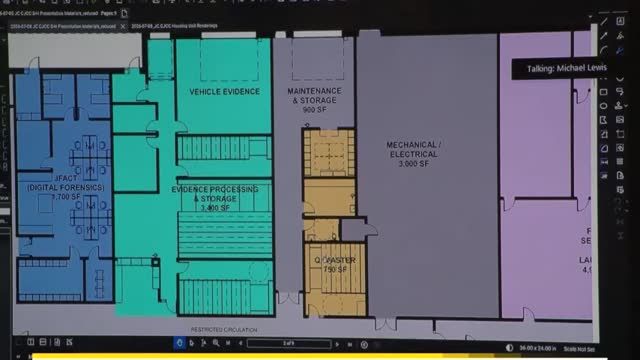Select the Line markup tool
Image resolution: width=640 pixels, height=360 pixels.
(604, 22)
